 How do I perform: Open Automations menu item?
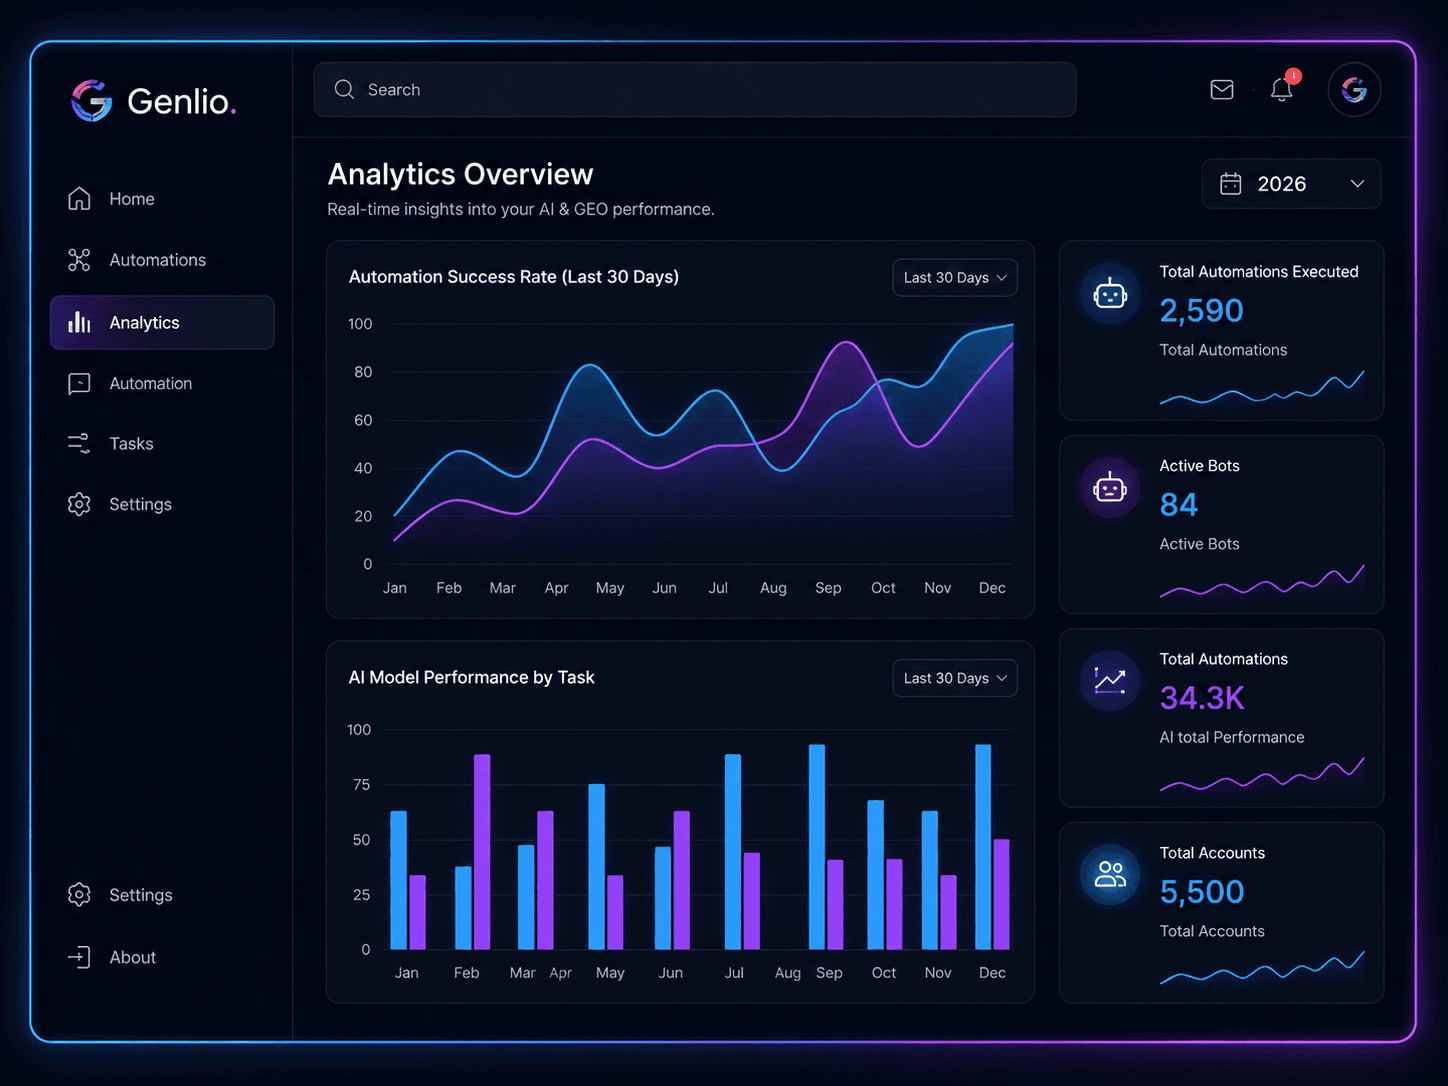tap(162, 260)
